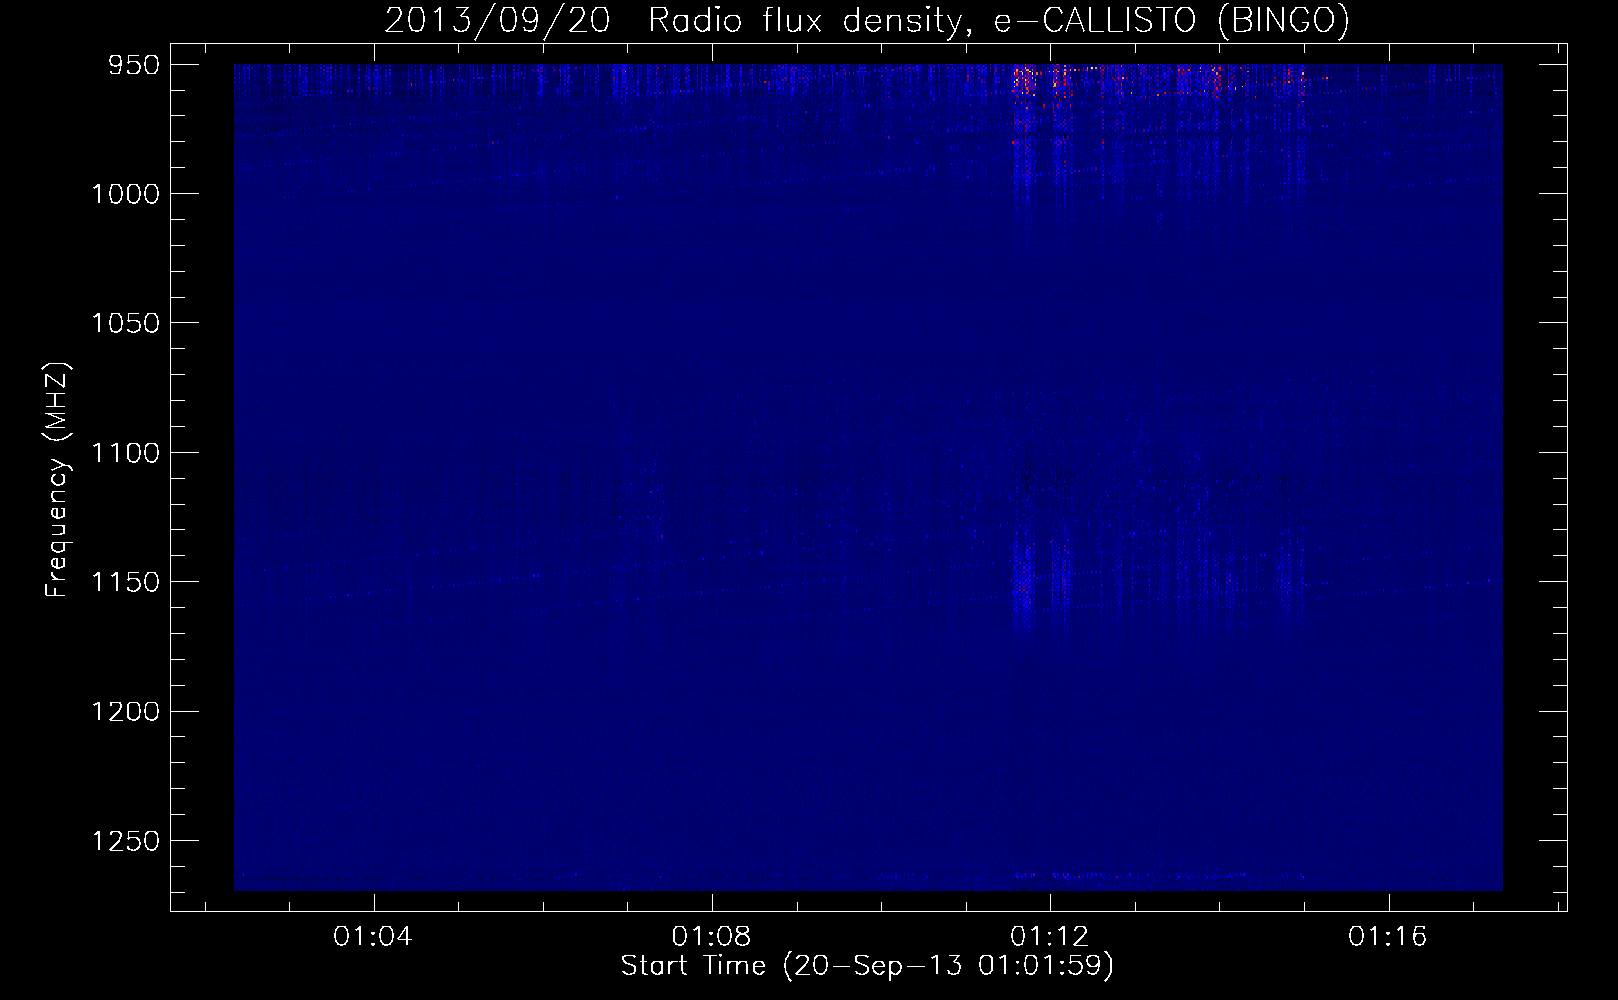Select the 1000 frequency axis label
Viewport: 1618px width, 1000px height.
tap(125, 194)
